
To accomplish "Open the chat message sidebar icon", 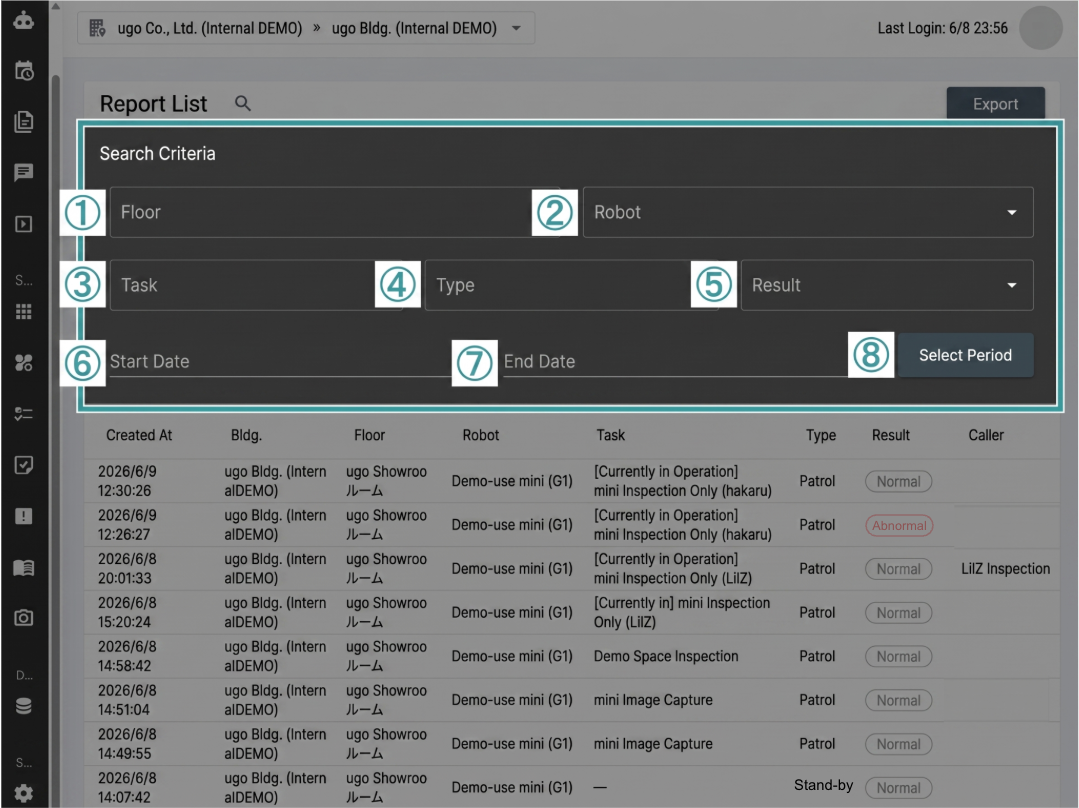I will [x=23, y=173].
